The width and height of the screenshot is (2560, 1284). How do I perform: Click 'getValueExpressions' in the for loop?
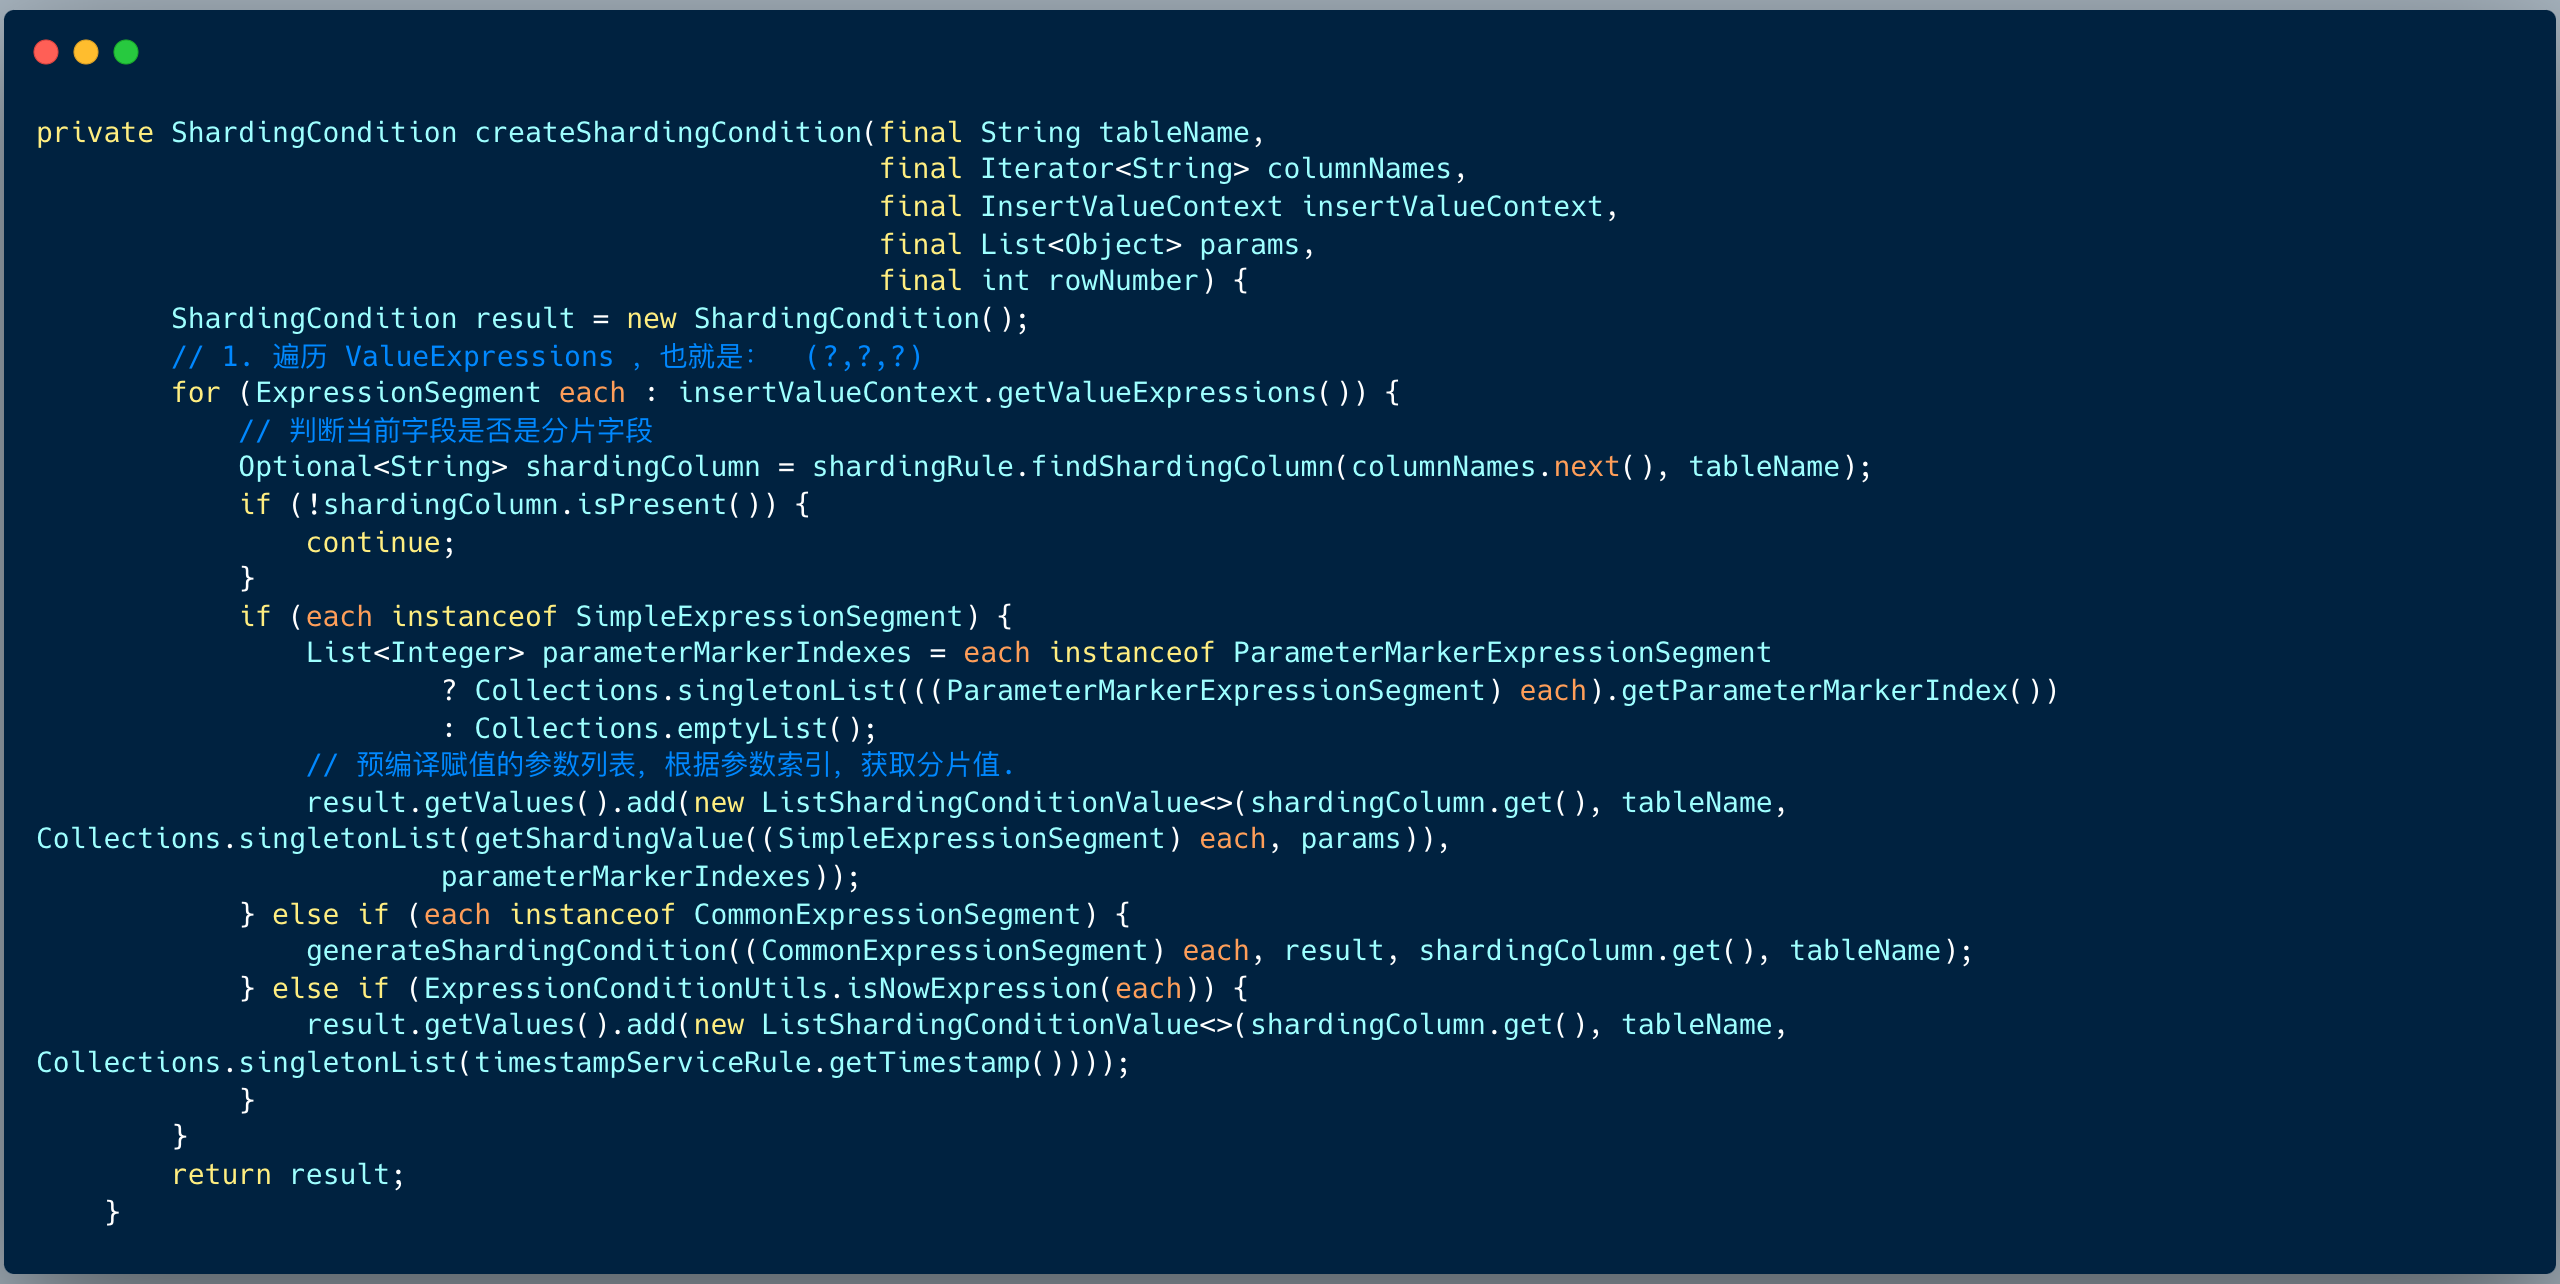[1156, 393]
